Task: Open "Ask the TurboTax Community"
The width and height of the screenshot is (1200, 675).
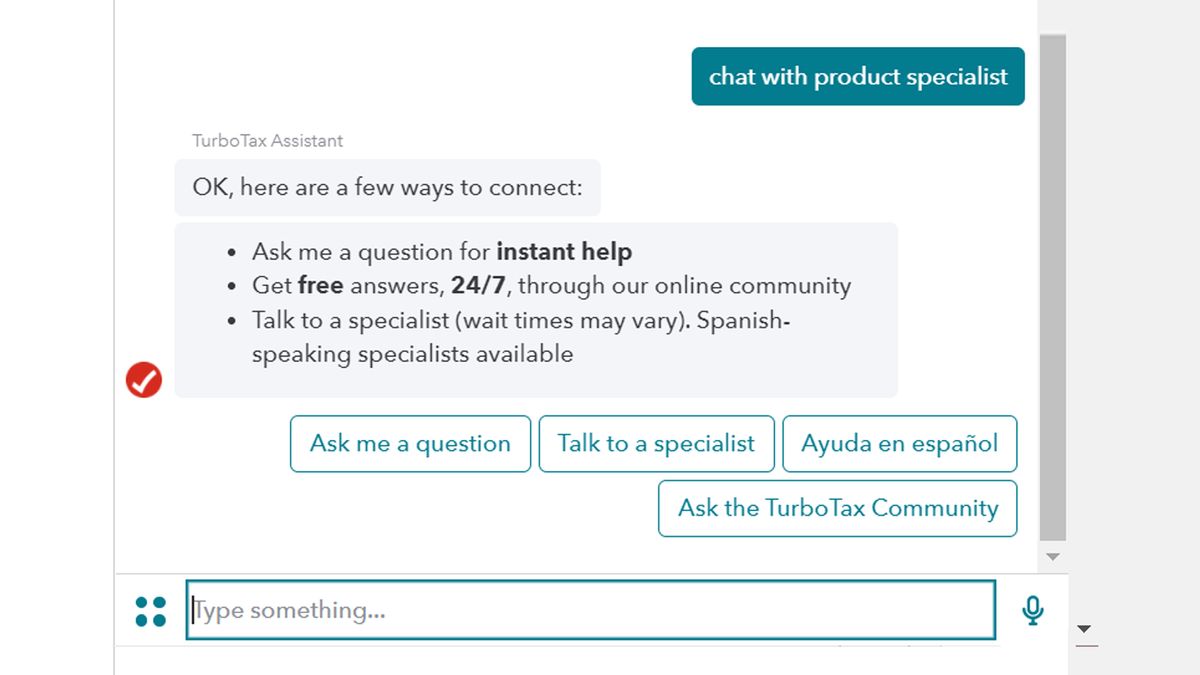Action: 837,508
